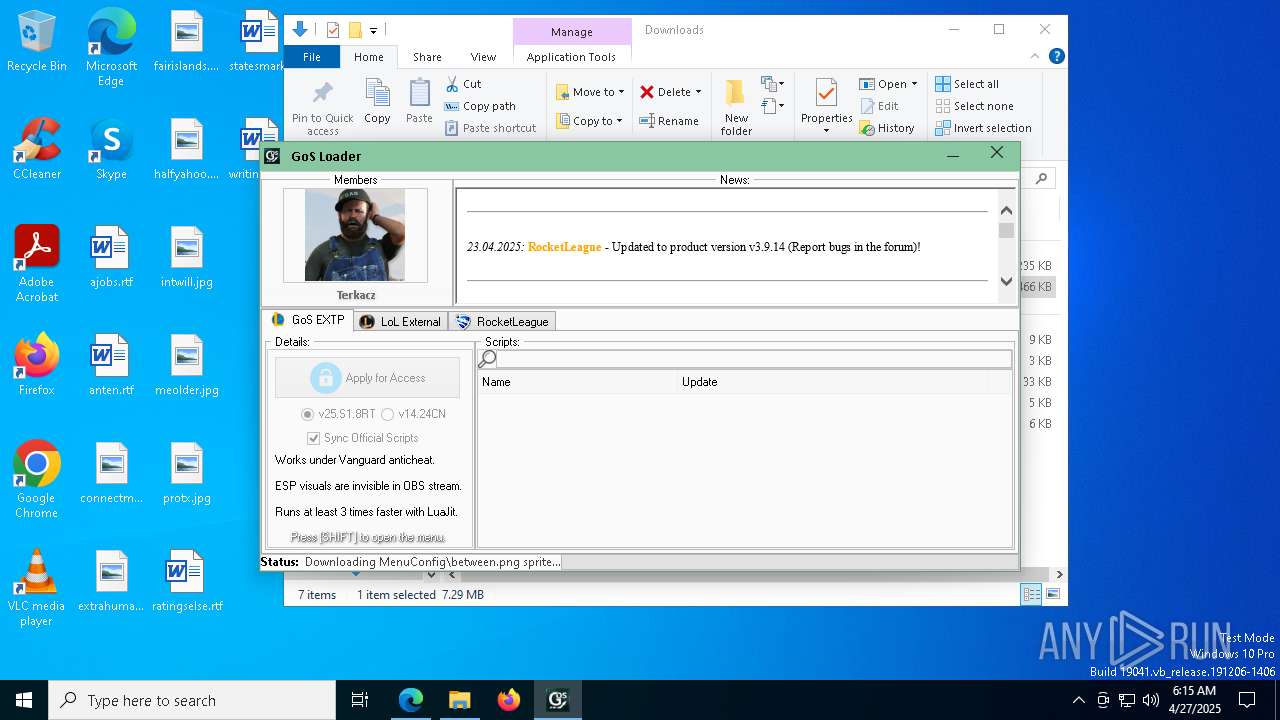Viewport: 1280px width, 720px height.
Task: Open the Application Tools tab
Action: pyautogui.click(x=571, y=57)
